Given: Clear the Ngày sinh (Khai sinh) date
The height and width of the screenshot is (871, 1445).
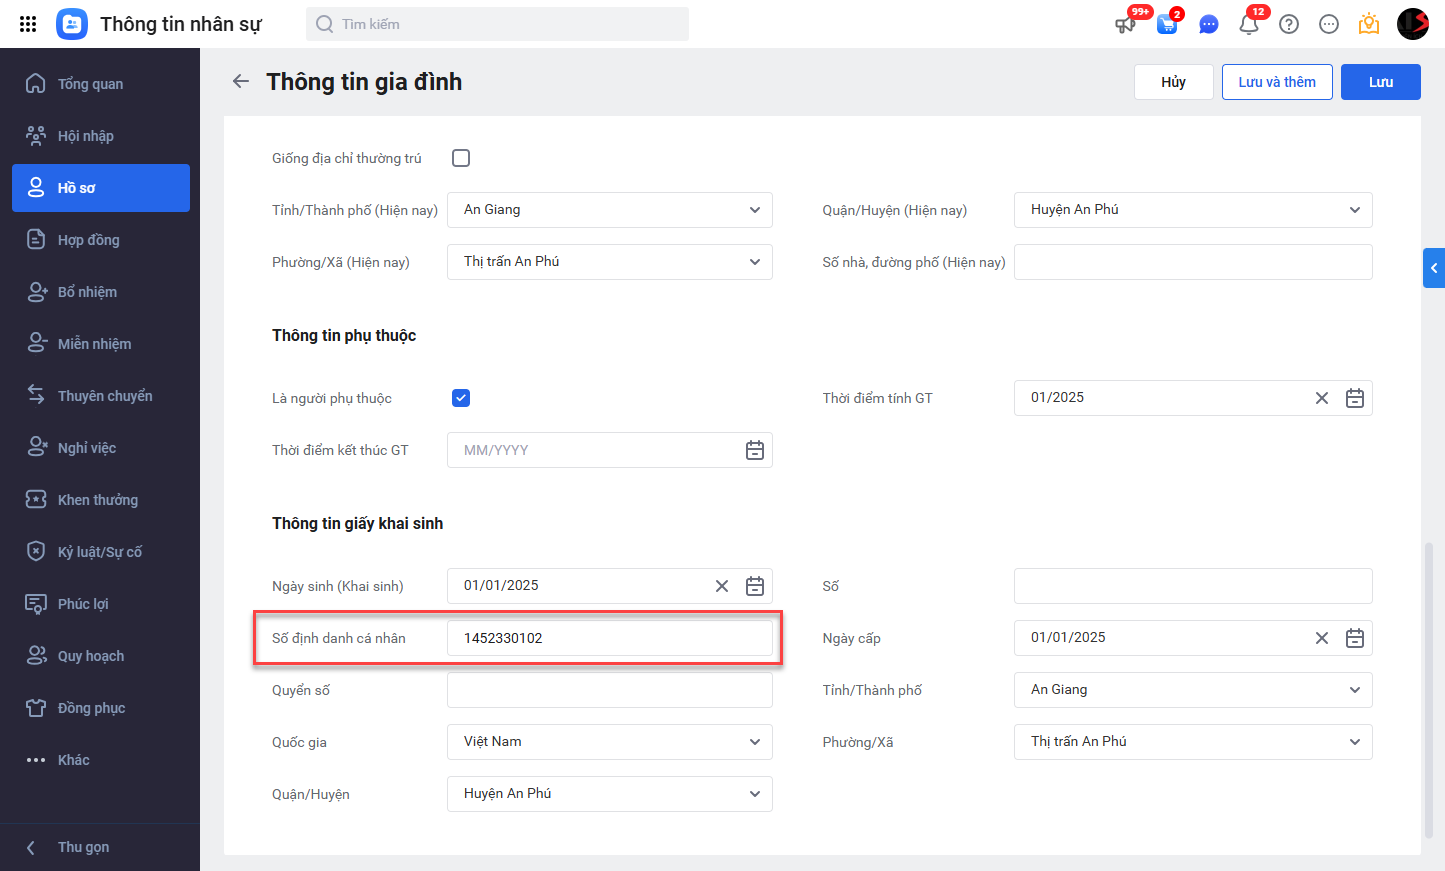Looking at the screenshot, I should pyautogui.click(x=722, y=586).
